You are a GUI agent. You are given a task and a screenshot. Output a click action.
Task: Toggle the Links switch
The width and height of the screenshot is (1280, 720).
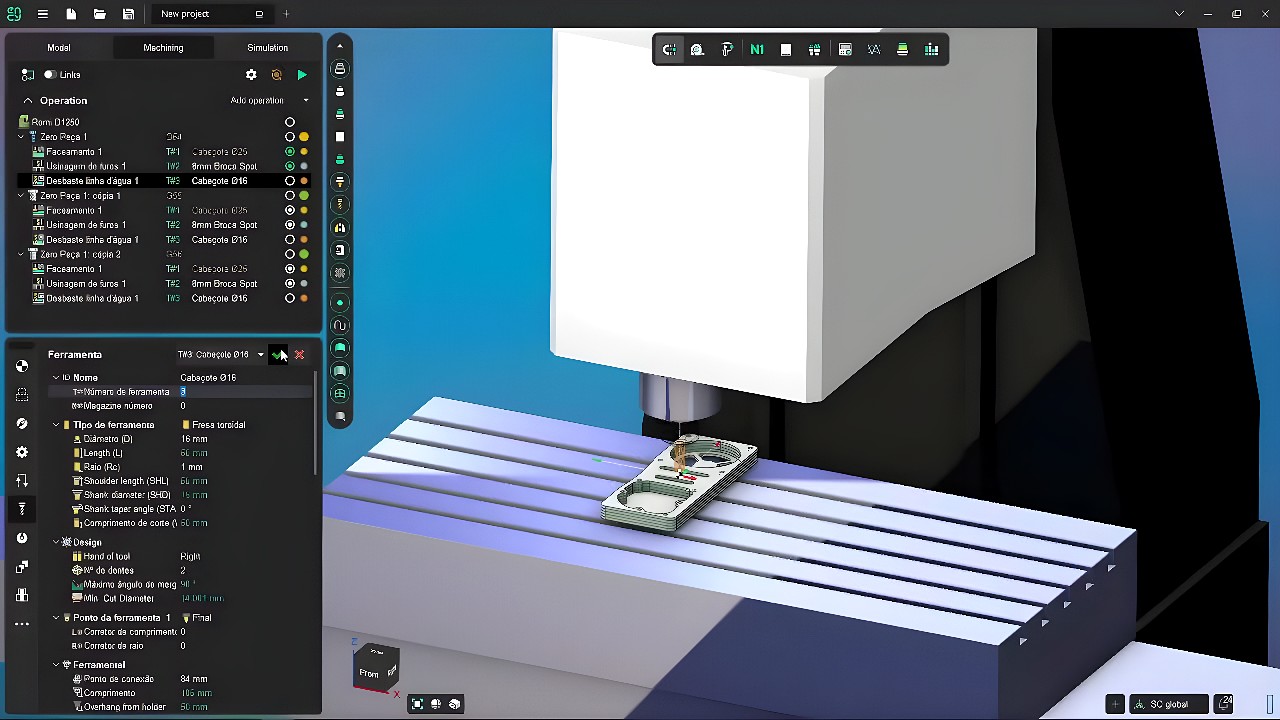(x=50, y=75)
